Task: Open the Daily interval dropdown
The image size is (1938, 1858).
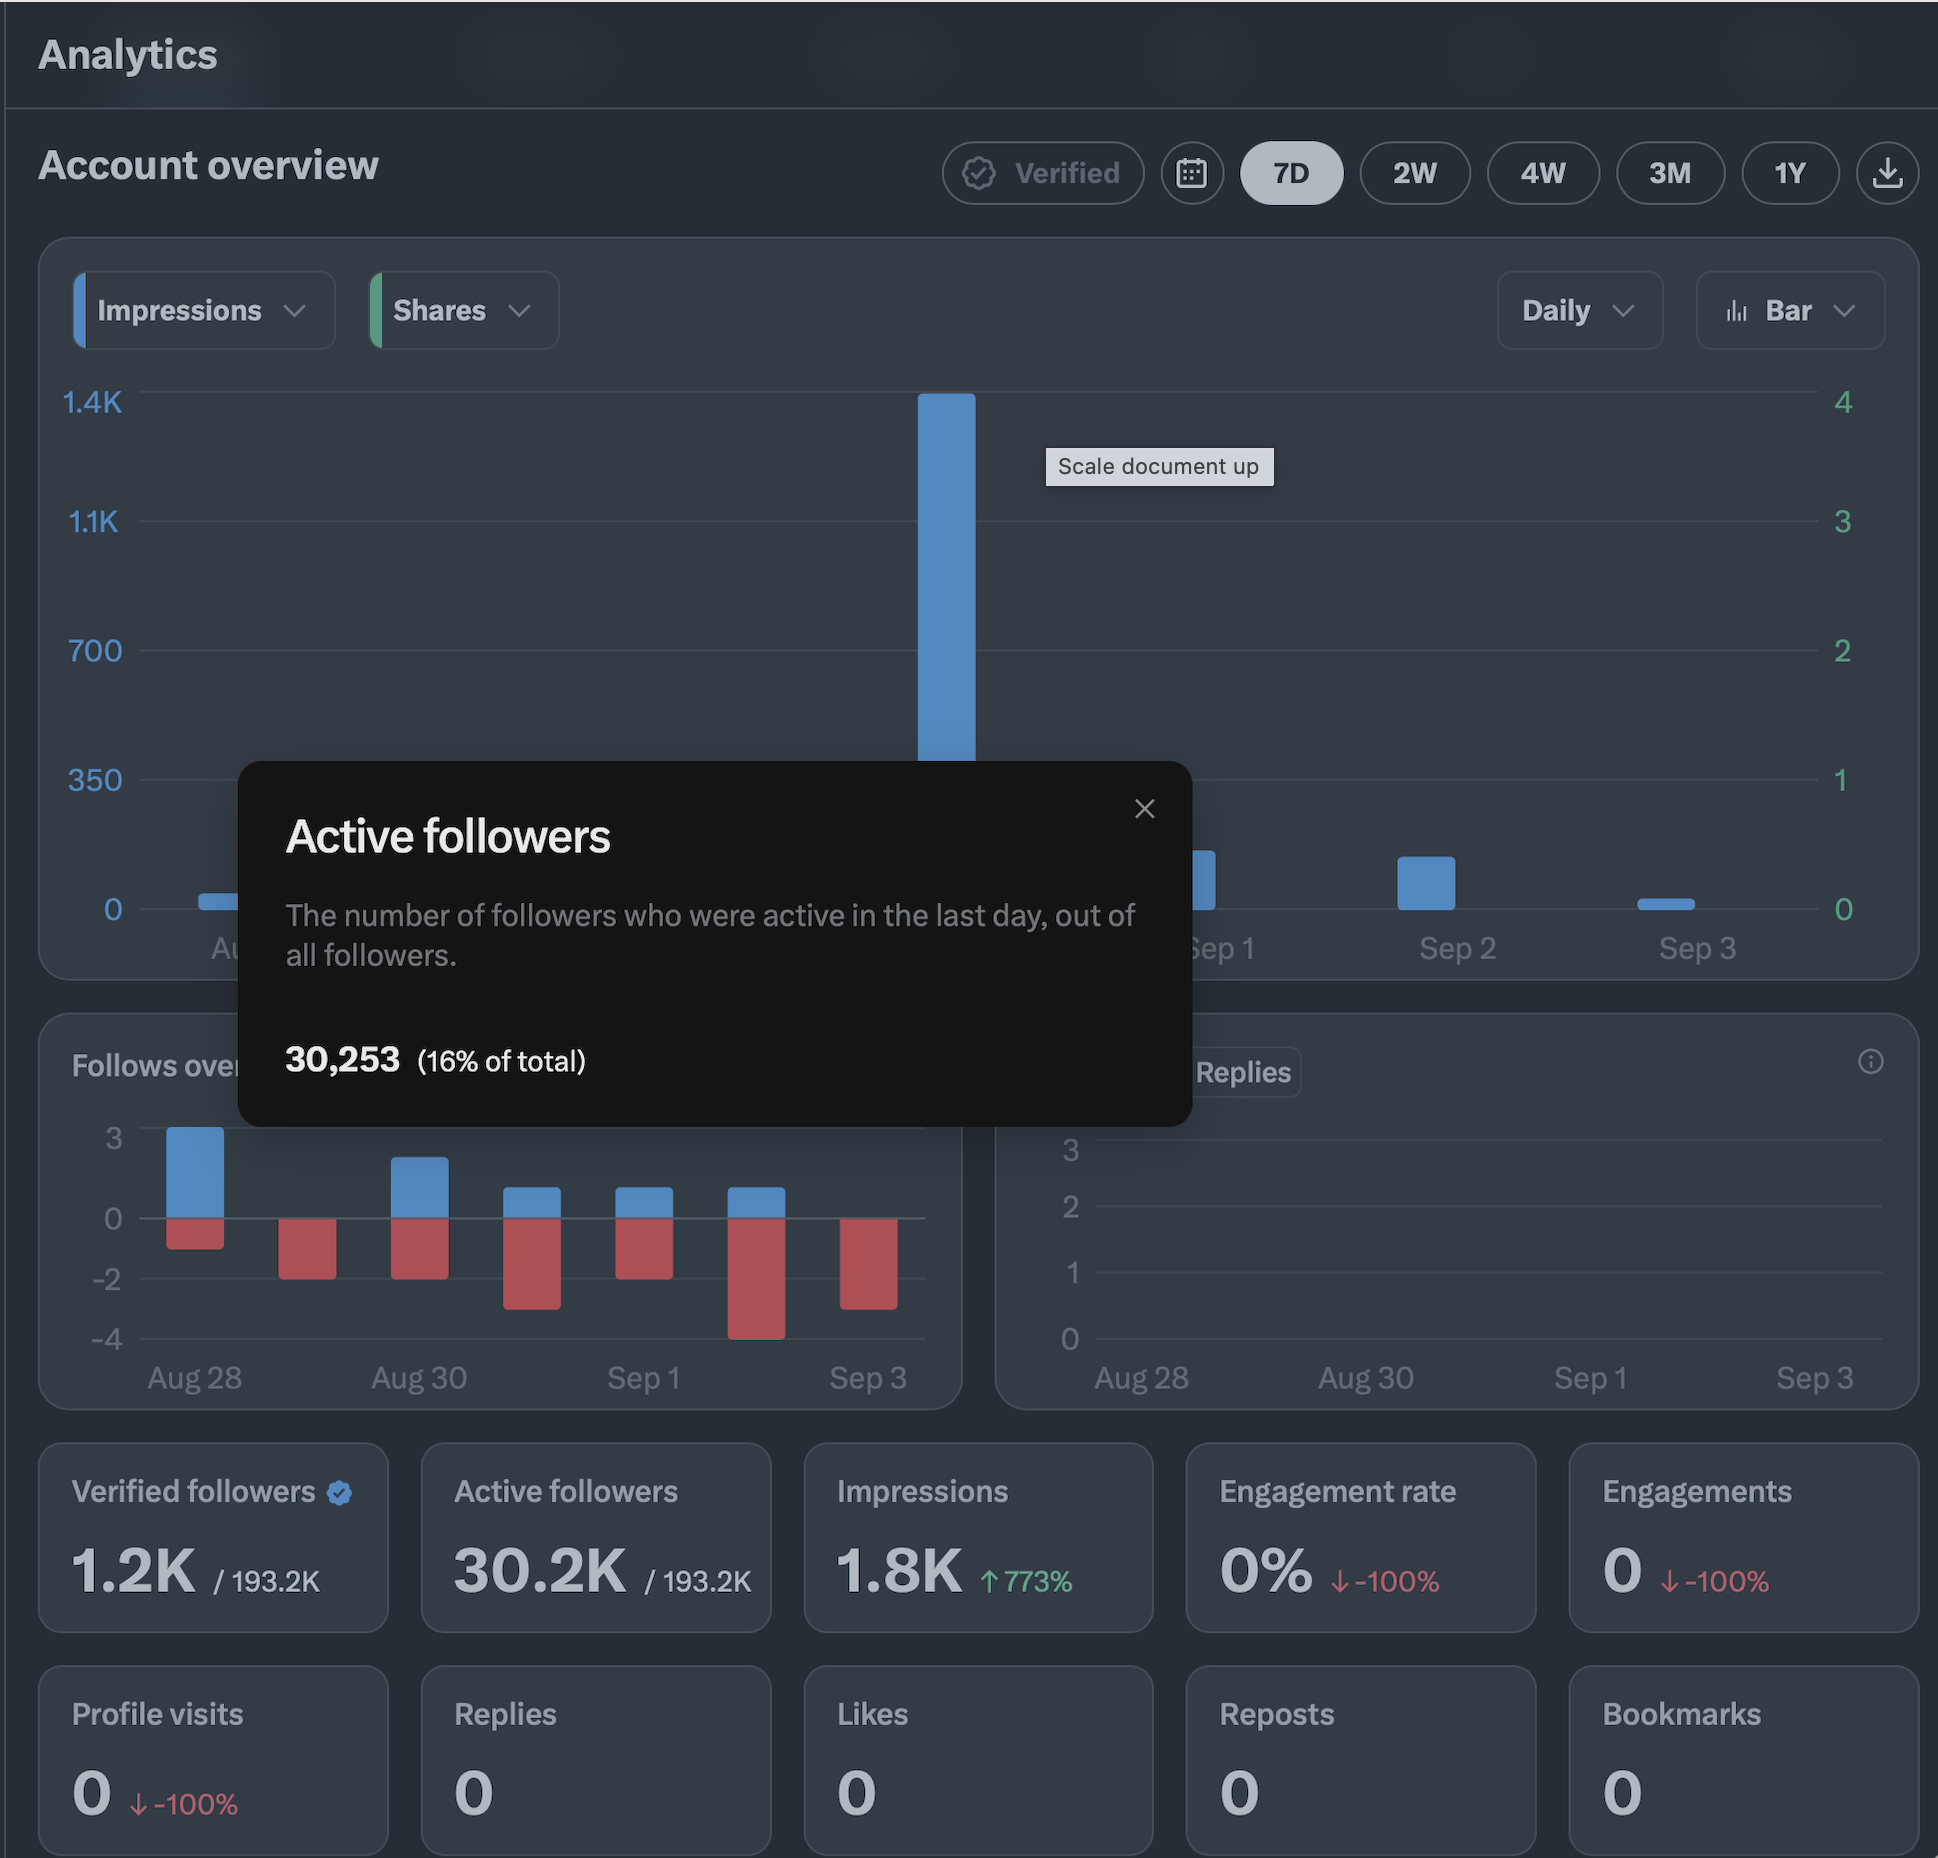Action: [x=1579, y=310]
